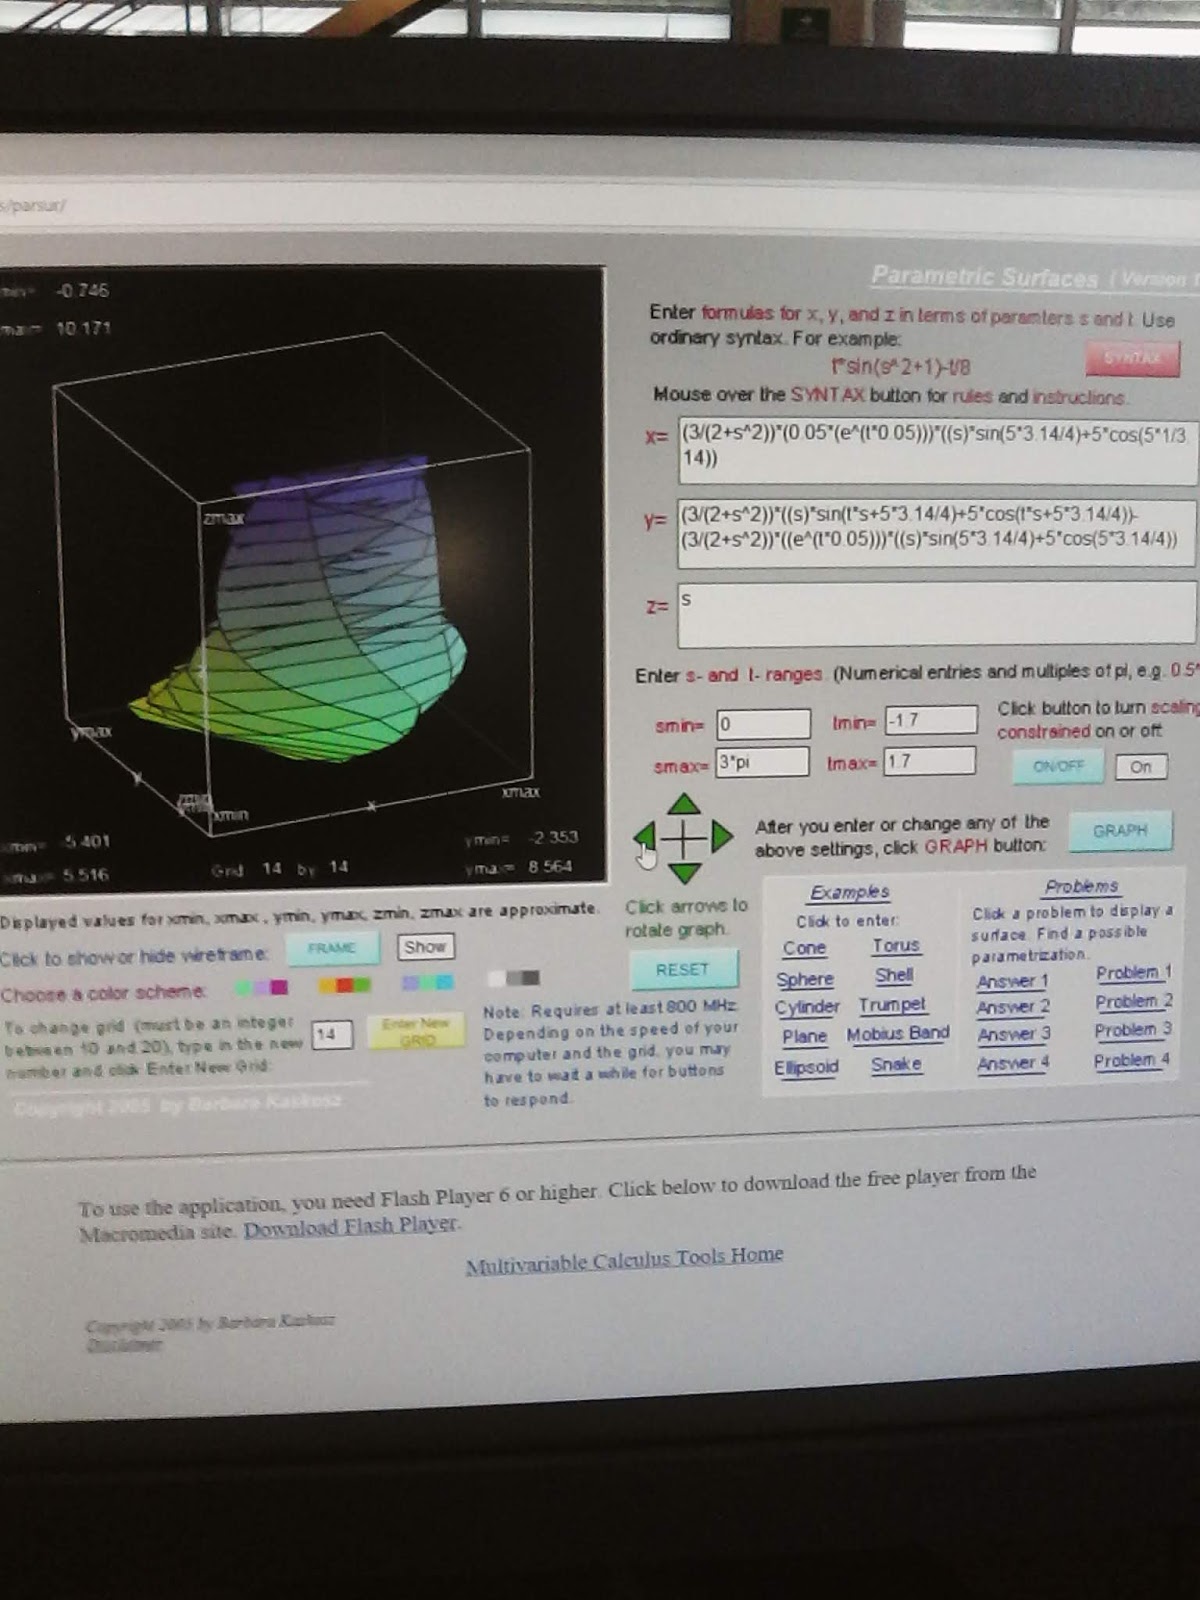Image resolution: width=1200 pixels, height=1600 pixels.
Task: Choose the orange-red-green color scheme
Action: [344, 985]
